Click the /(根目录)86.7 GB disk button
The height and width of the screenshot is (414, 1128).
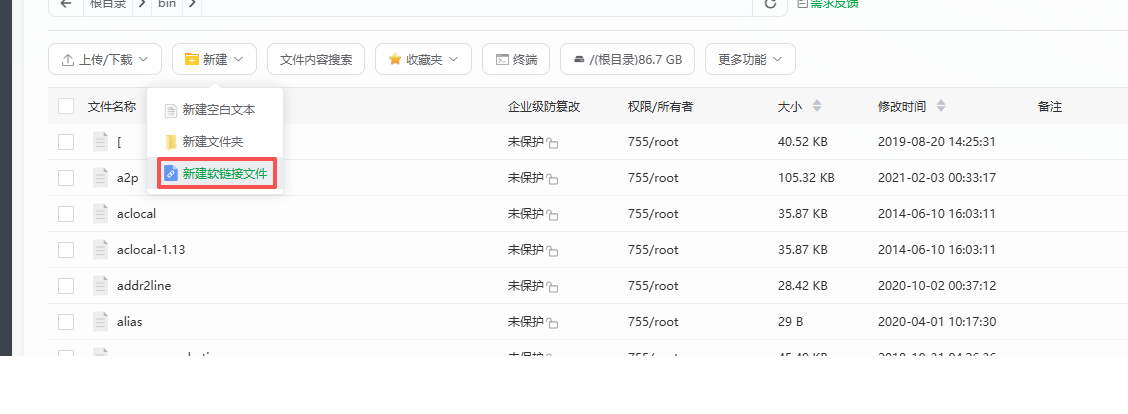[x=627, y=60]
